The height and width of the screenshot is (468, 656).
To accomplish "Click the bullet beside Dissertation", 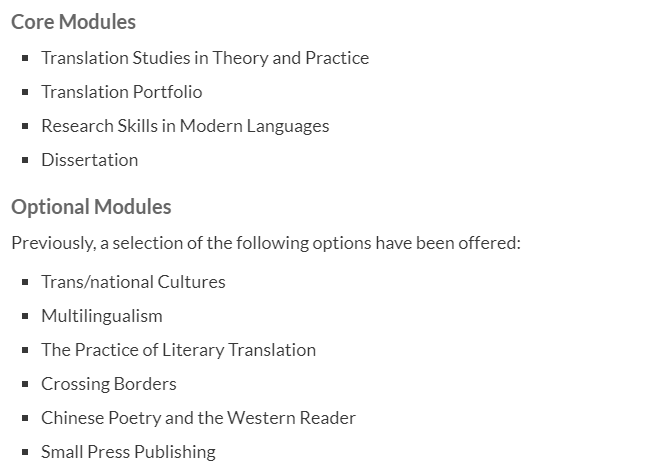I will pos(25,160).
